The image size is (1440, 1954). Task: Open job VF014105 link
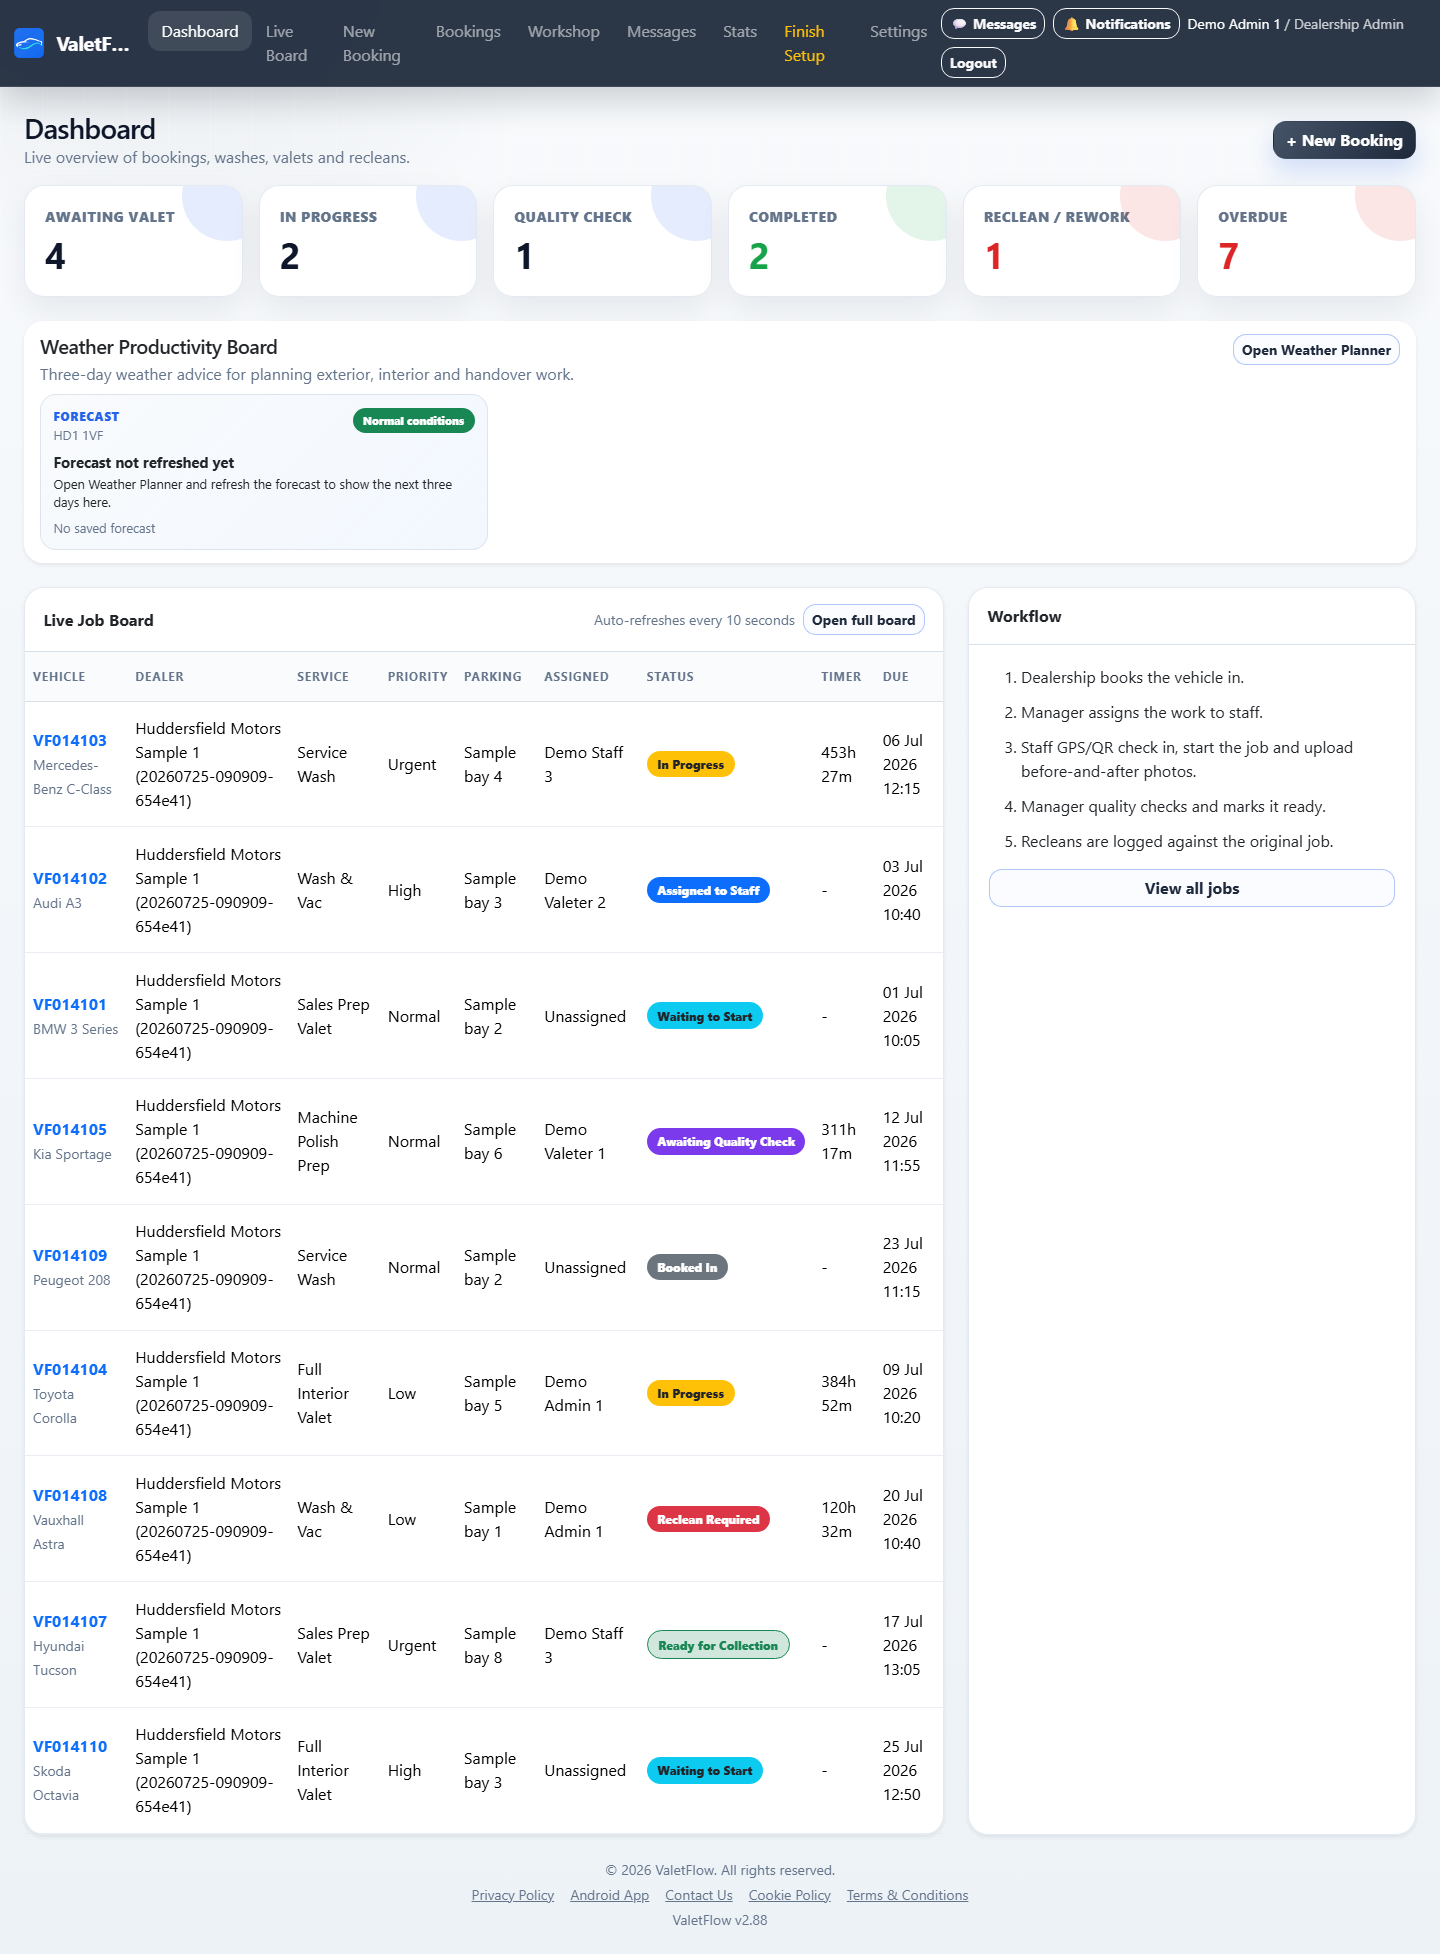pos(70,1130)
